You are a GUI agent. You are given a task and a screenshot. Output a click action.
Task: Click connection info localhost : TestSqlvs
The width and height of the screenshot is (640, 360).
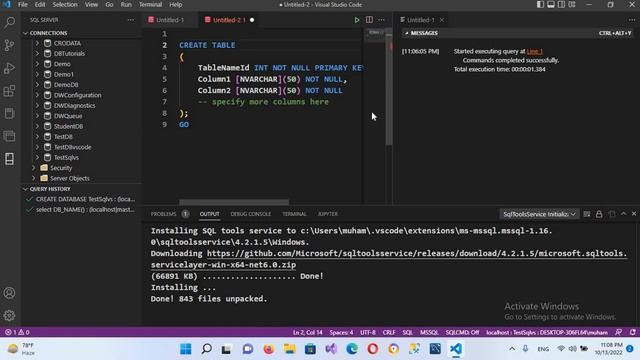(547, 332)
